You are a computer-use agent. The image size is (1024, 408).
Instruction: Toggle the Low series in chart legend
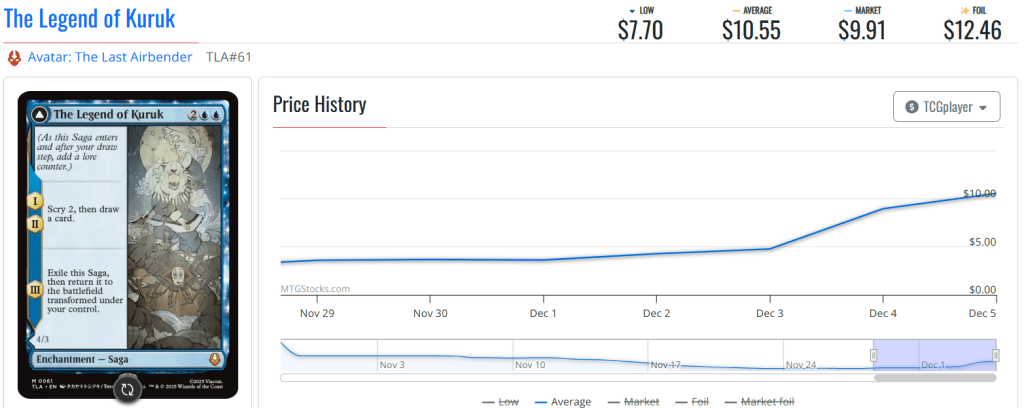(x=501, y=401)
